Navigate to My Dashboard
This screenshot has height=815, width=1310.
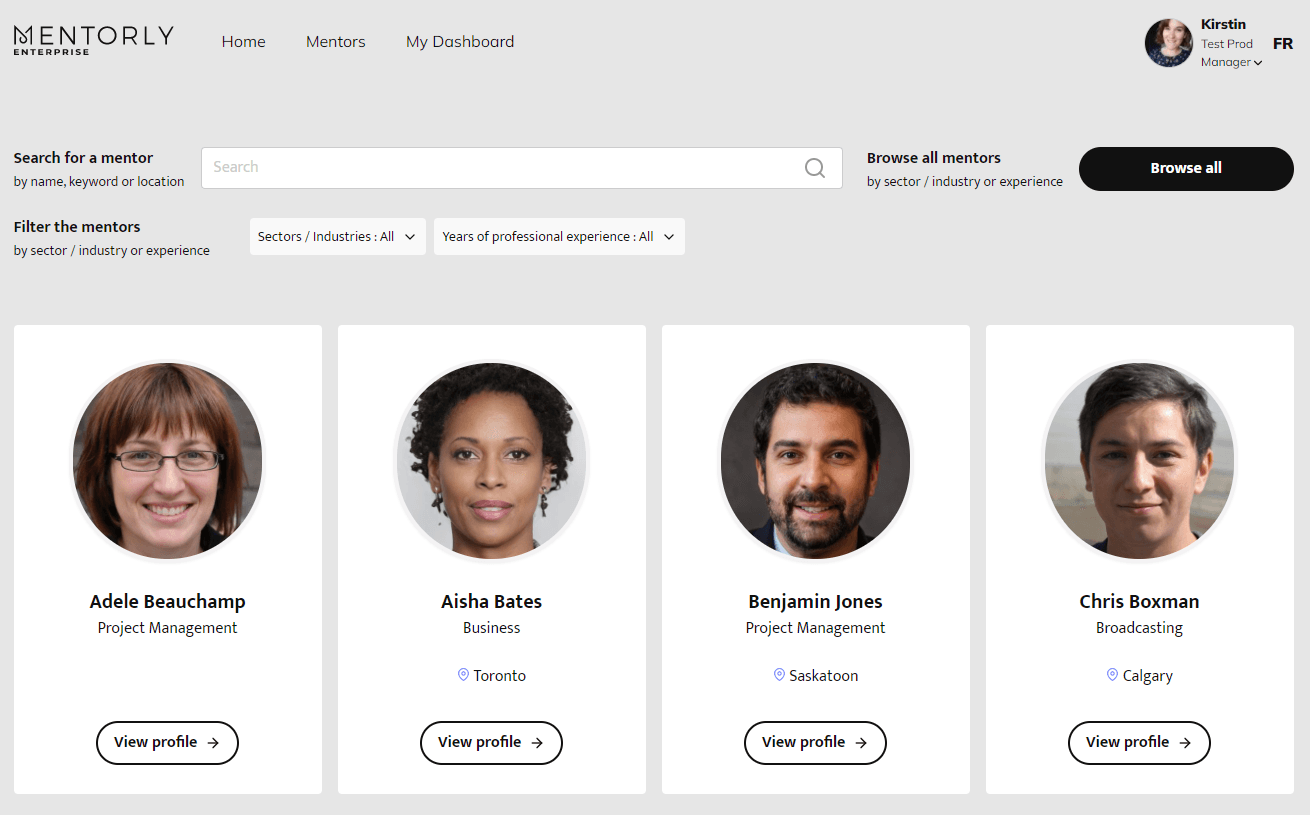[460, 42]
